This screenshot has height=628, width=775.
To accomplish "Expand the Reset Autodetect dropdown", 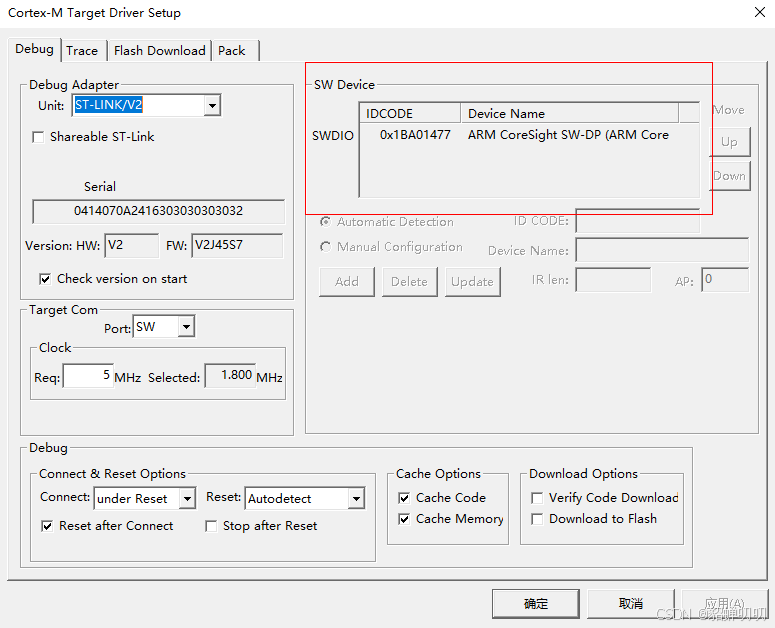I will point(356,499).
